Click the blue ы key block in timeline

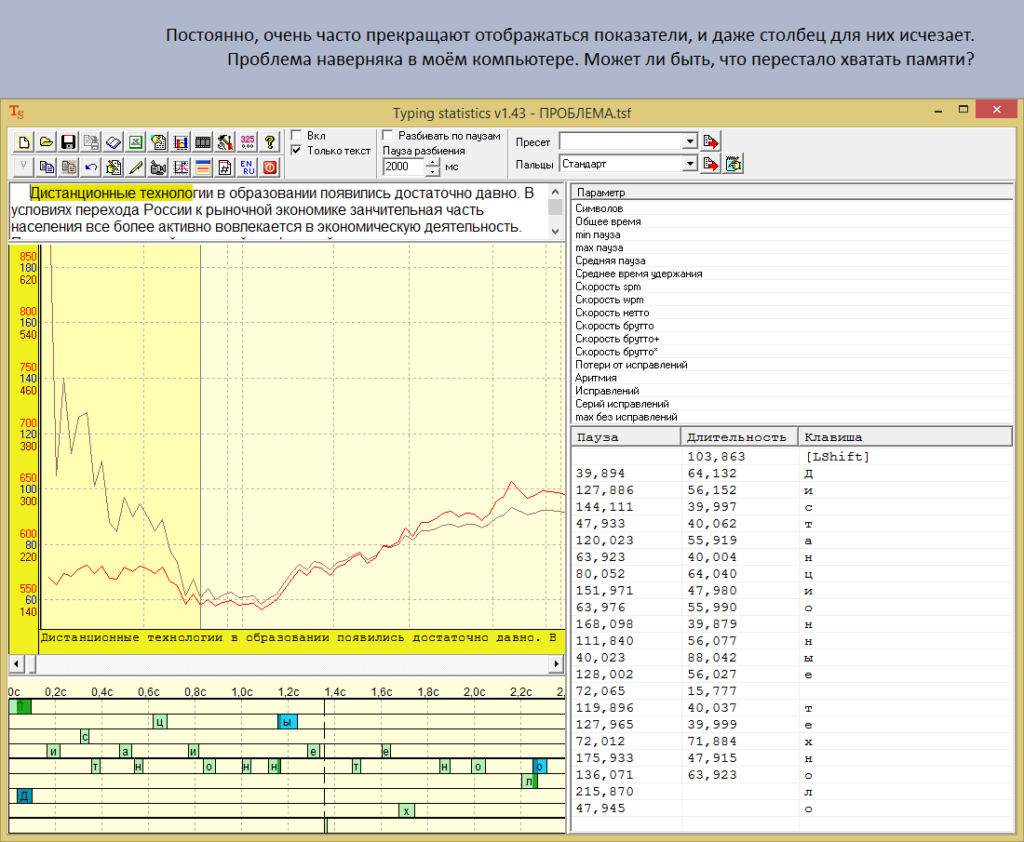287,722
